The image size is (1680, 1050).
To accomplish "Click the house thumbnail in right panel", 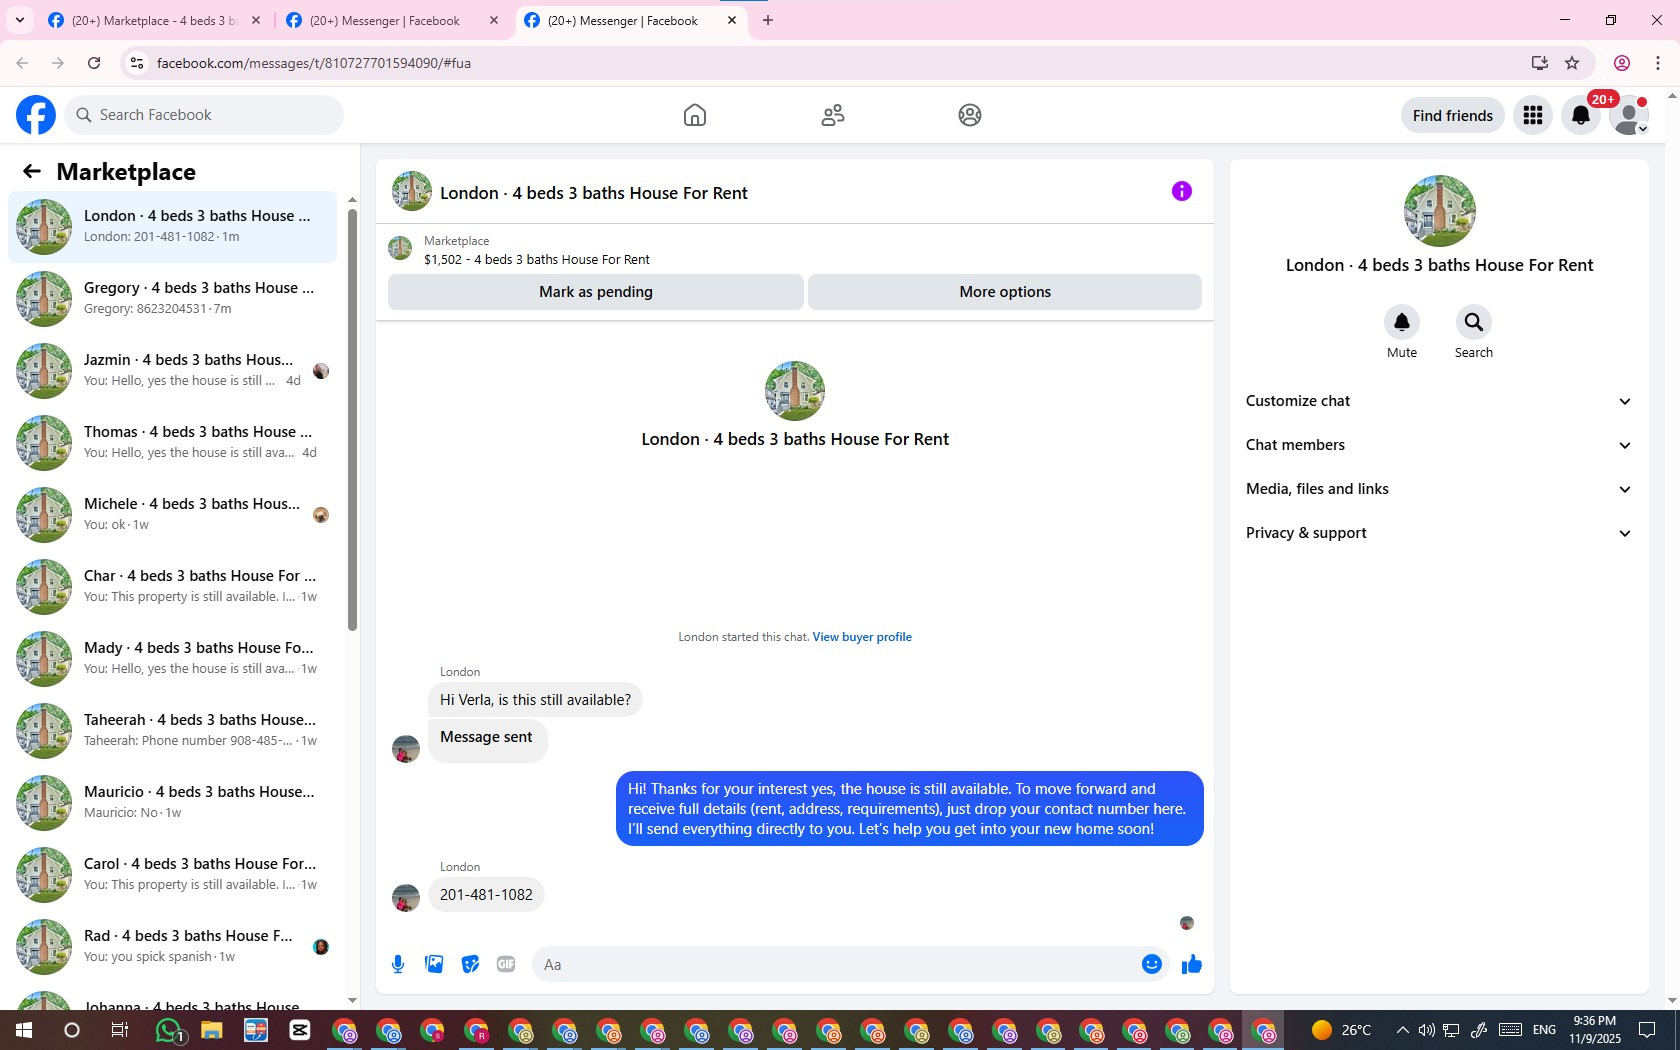I will click(x=1439, y=211).
